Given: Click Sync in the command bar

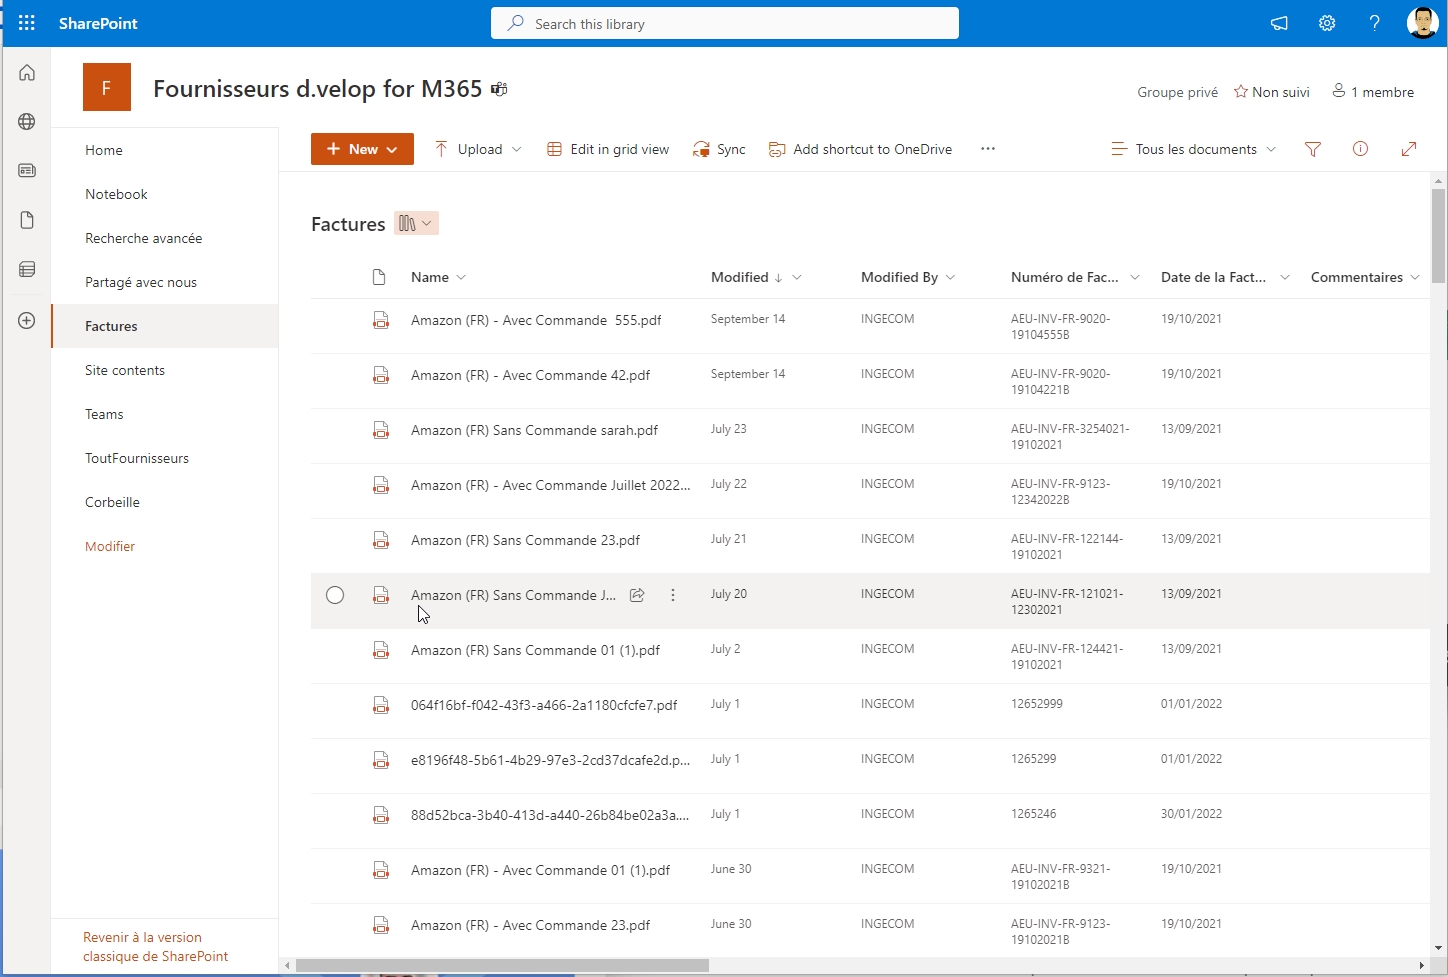Looking at the screenshot, I should pos(719,149).
